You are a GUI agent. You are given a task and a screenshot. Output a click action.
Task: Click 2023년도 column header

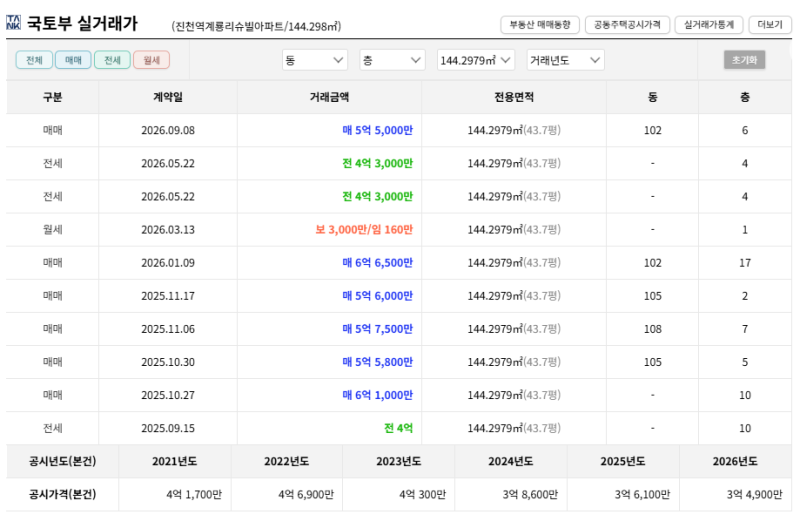(x=398, y=461)
